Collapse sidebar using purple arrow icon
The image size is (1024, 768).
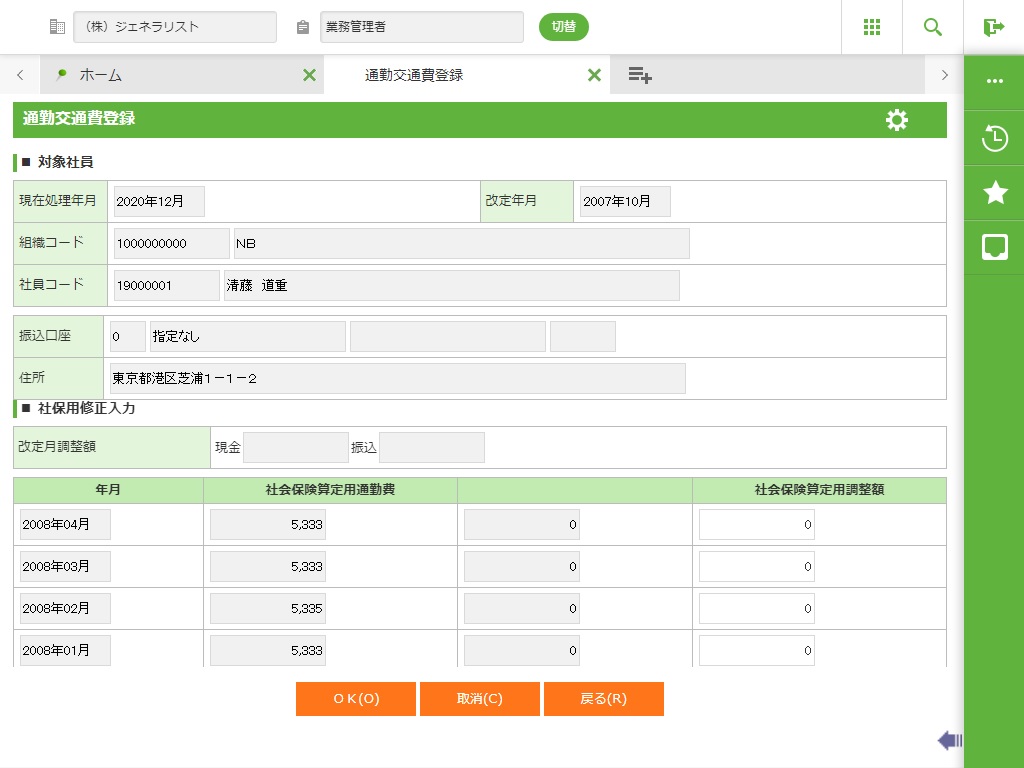[x=949, y=740]
